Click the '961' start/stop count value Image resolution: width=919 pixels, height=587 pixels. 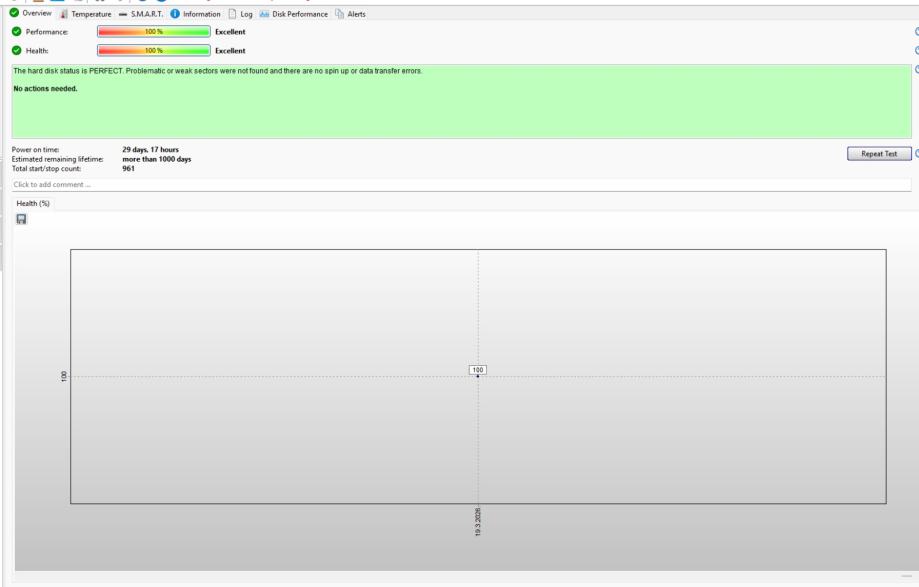click(x=128, y=168)
